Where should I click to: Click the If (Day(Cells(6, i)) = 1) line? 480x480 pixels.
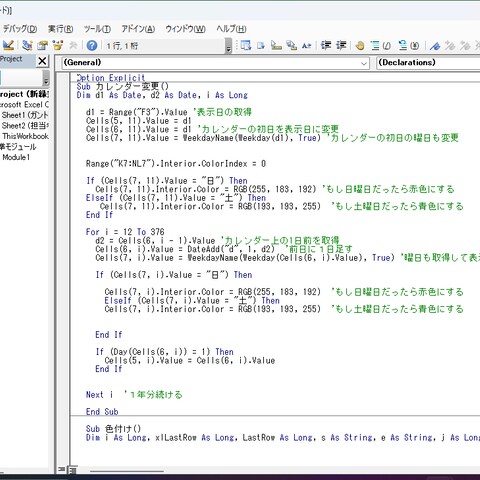164,352
